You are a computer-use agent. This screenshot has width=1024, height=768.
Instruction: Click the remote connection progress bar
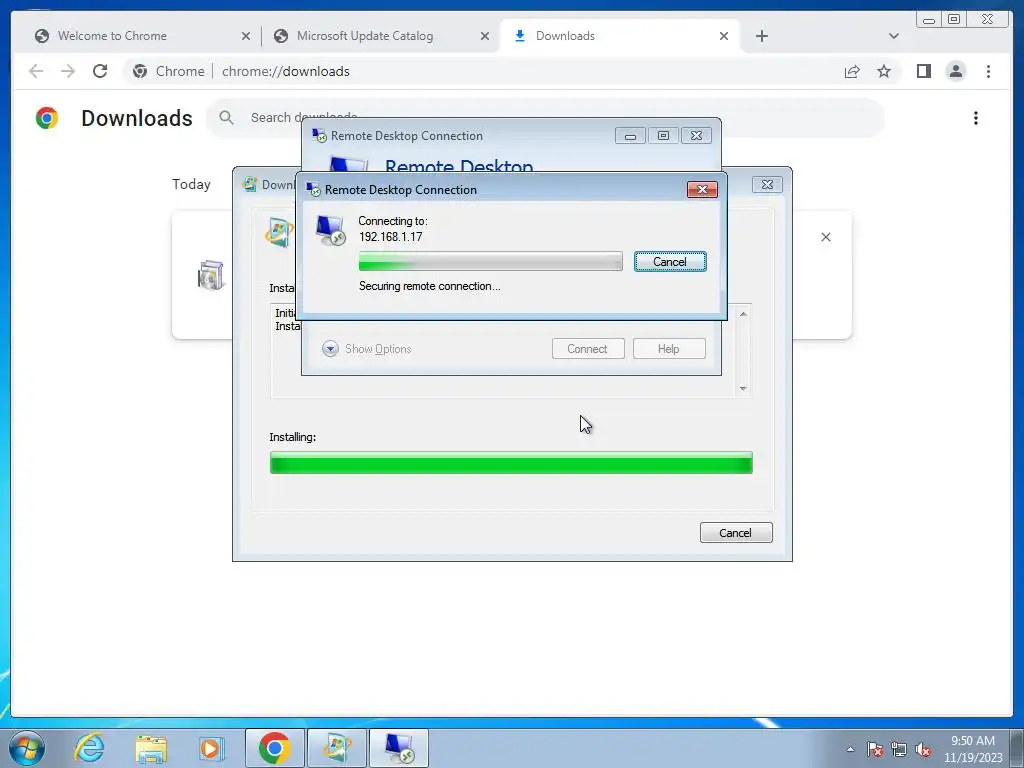pos(490,261)
